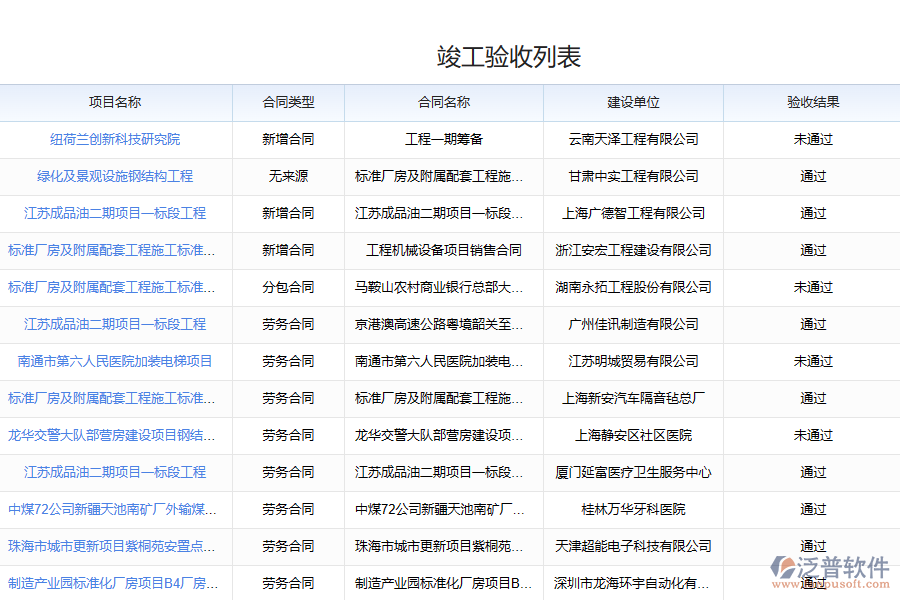900x600 pixels.
Task: Open the 制造产业园标准化厂房项目 project link
Action: (112, 583)
